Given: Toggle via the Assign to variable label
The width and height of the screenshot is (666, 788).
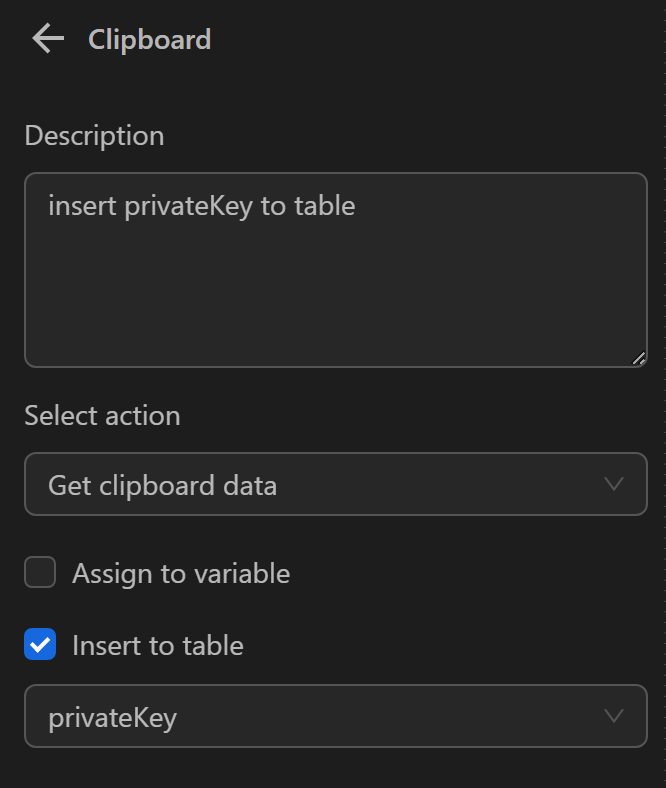Looking at the screenshot, I should click(181, 573).
